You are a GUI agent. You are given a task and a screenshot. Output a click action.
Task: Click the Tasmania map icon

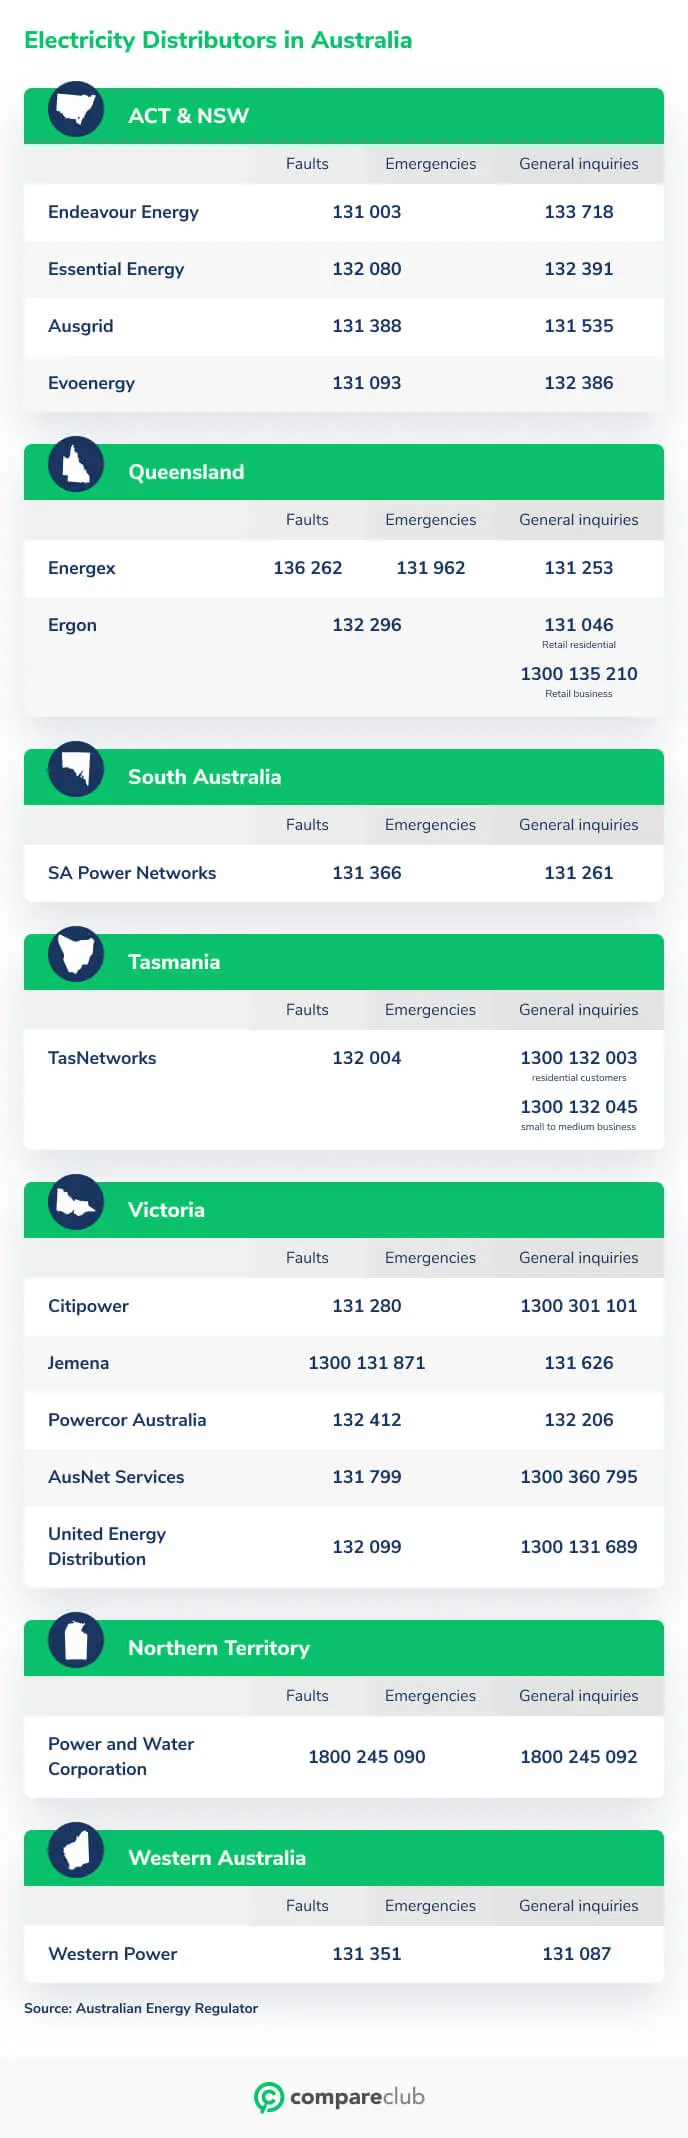(x=76, y=955)
